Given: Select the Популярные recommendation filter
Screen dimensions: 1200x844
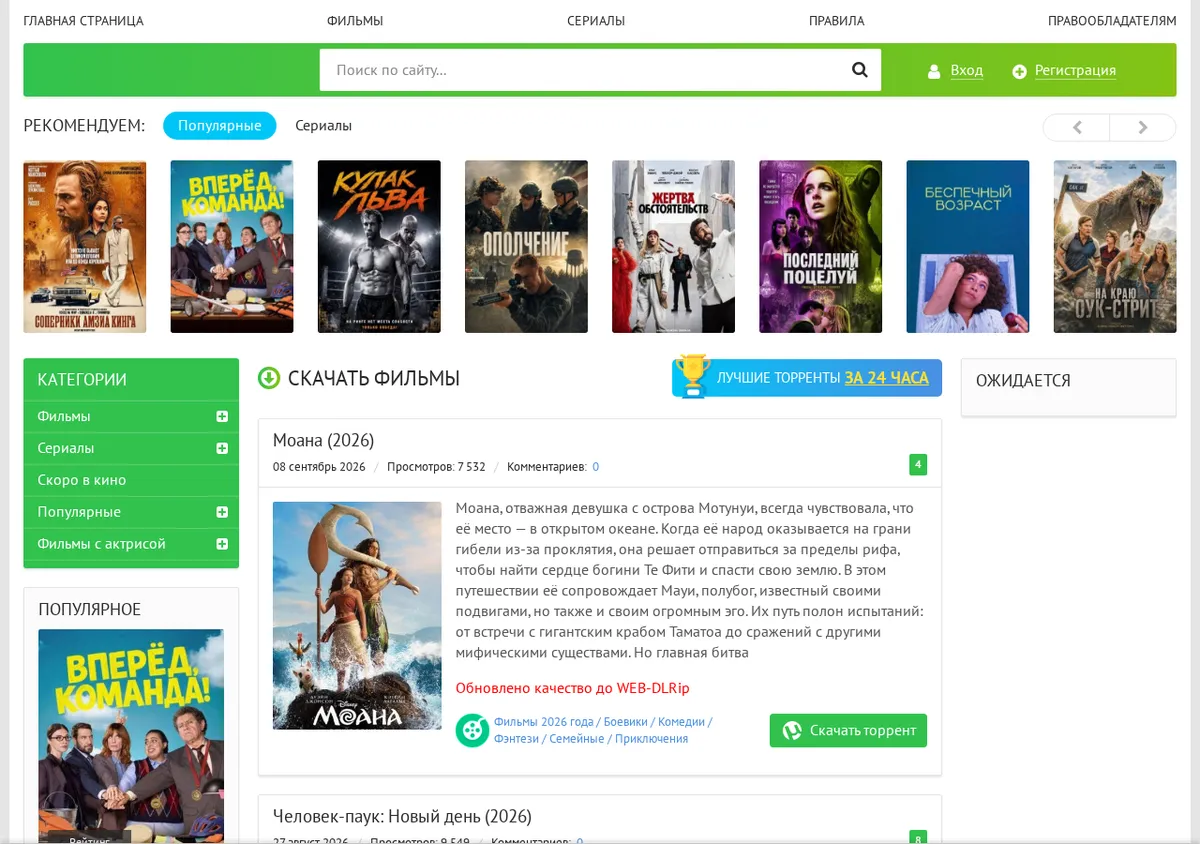Looking at the screenshot, I should click(220, 126).
